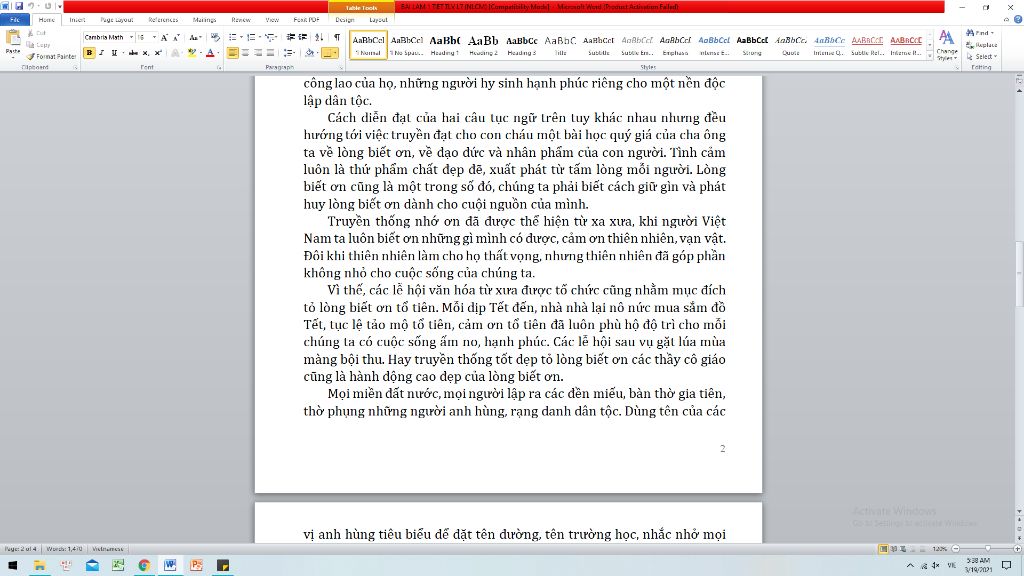Toggle Subscript formatting

tap(146, 53)
